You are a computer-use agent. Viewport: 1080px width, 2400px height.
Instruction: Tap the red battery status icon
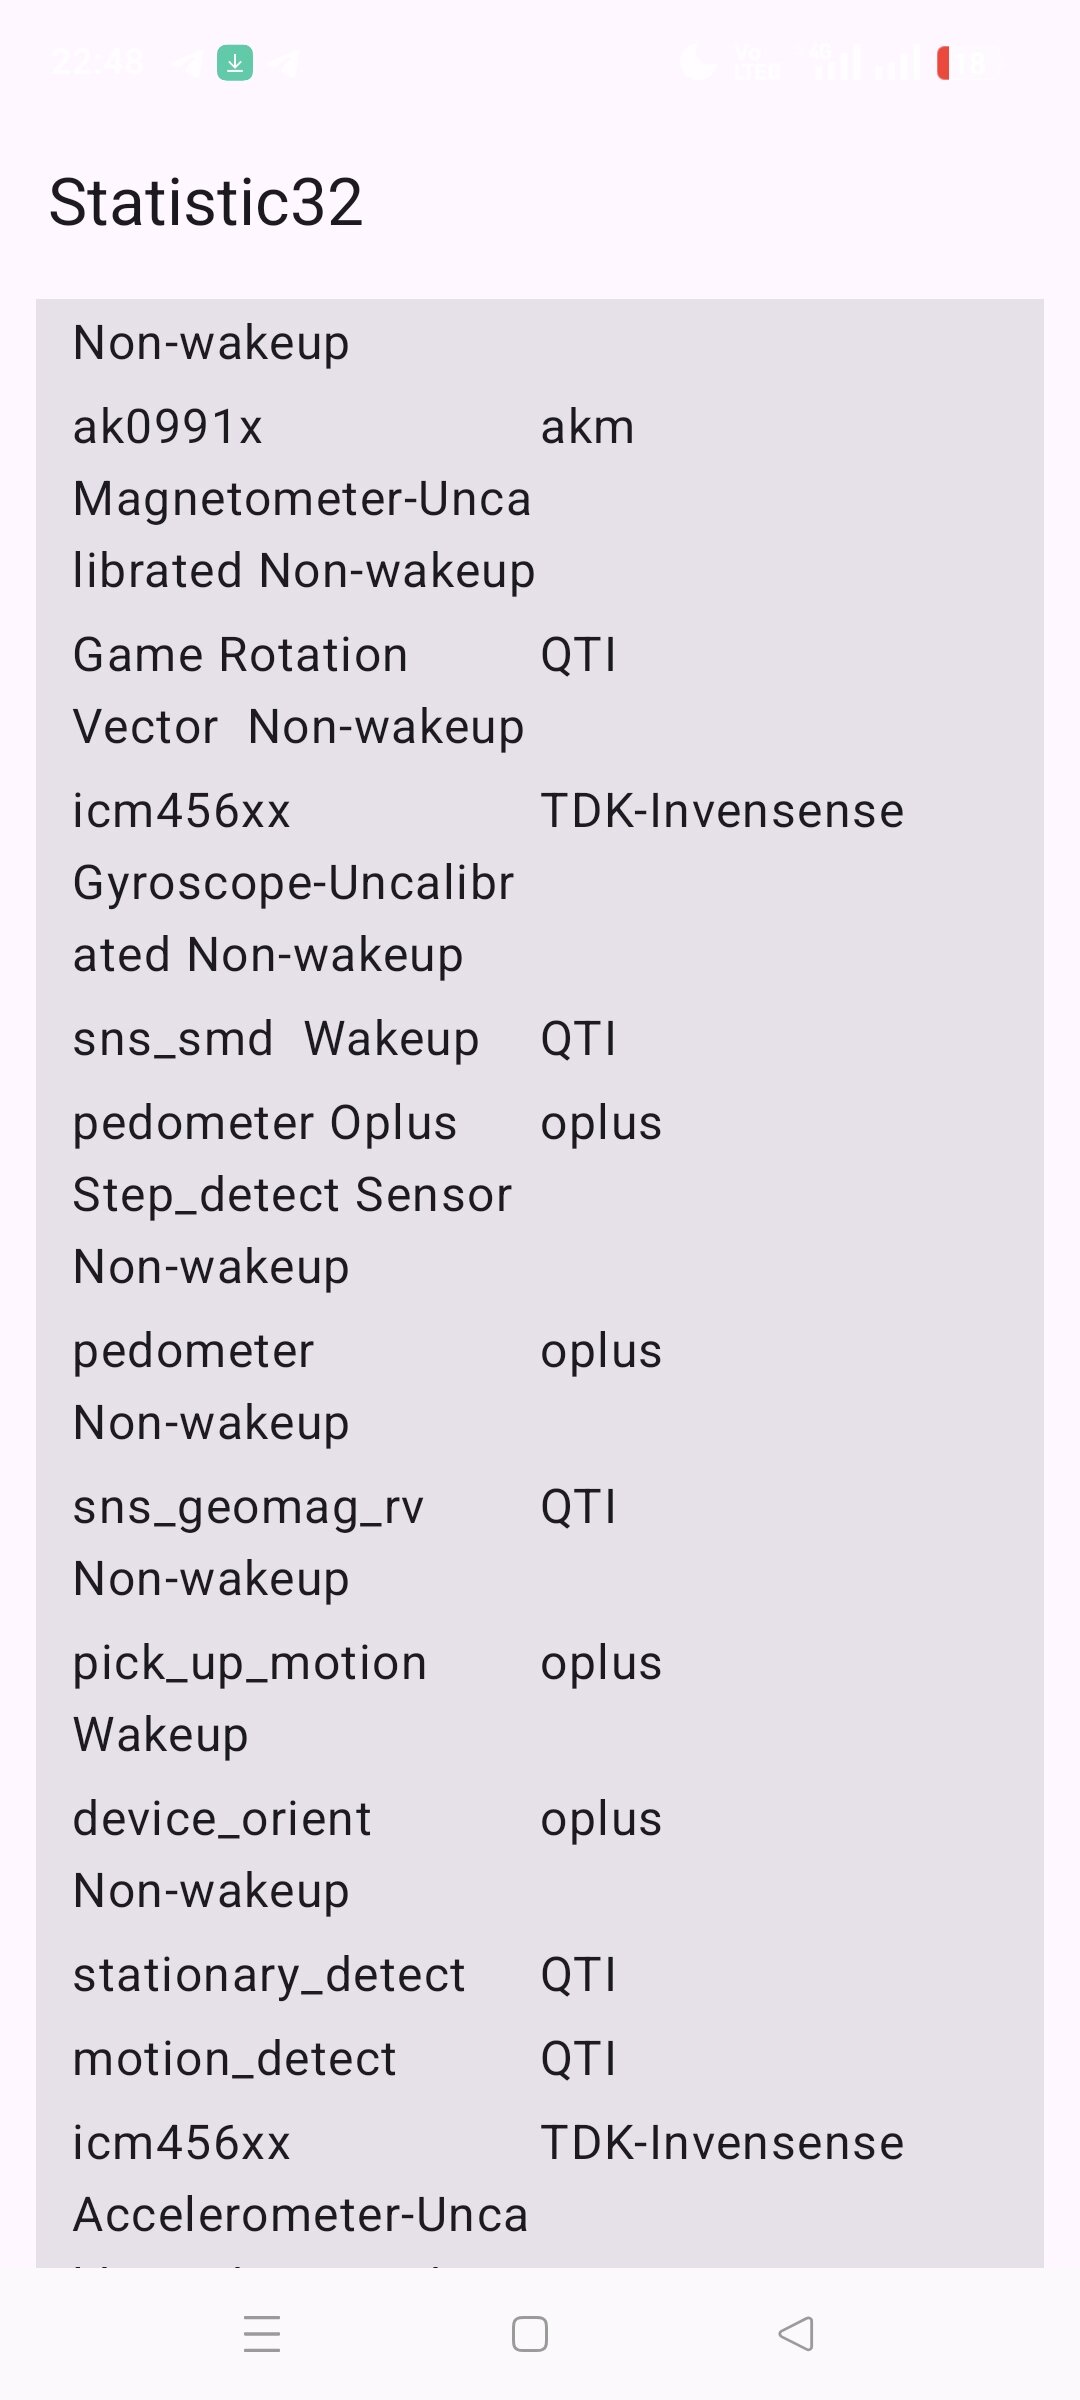click(943, 63)
